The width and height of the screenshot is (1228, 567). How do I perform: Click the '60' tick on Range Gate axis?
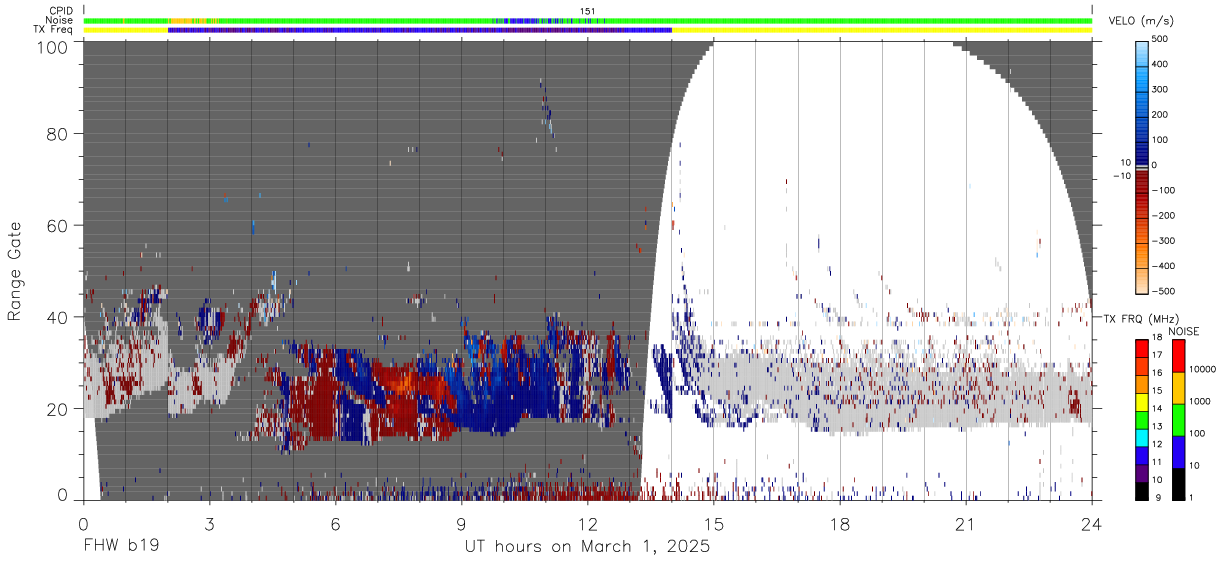(55, 226)
